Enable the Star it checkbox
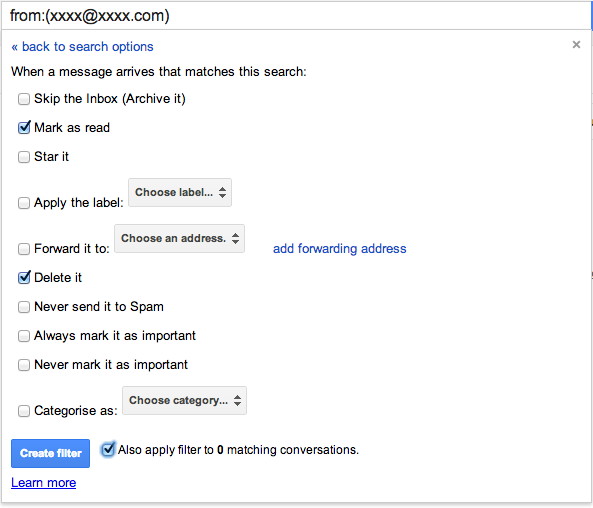Image resolution: width=593 pixels, height=508 pixels. [x=24, y=157]
